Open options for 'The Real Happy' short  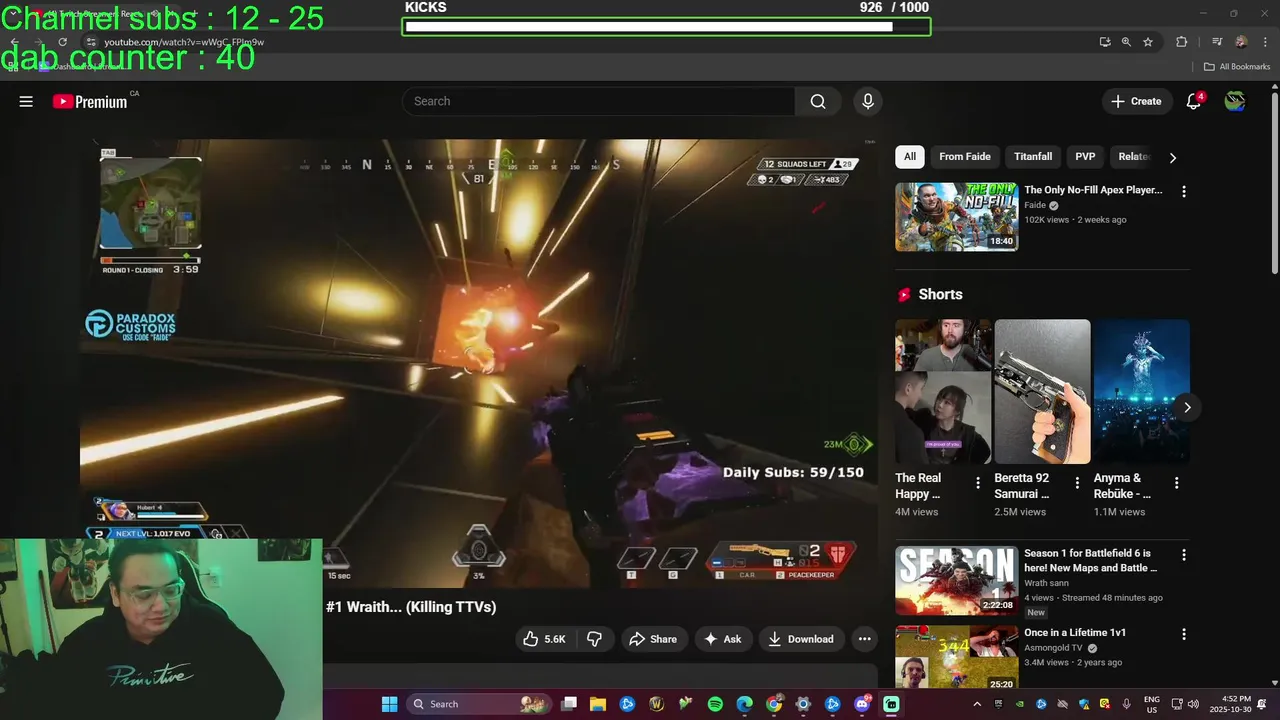(x=978, y=483)
